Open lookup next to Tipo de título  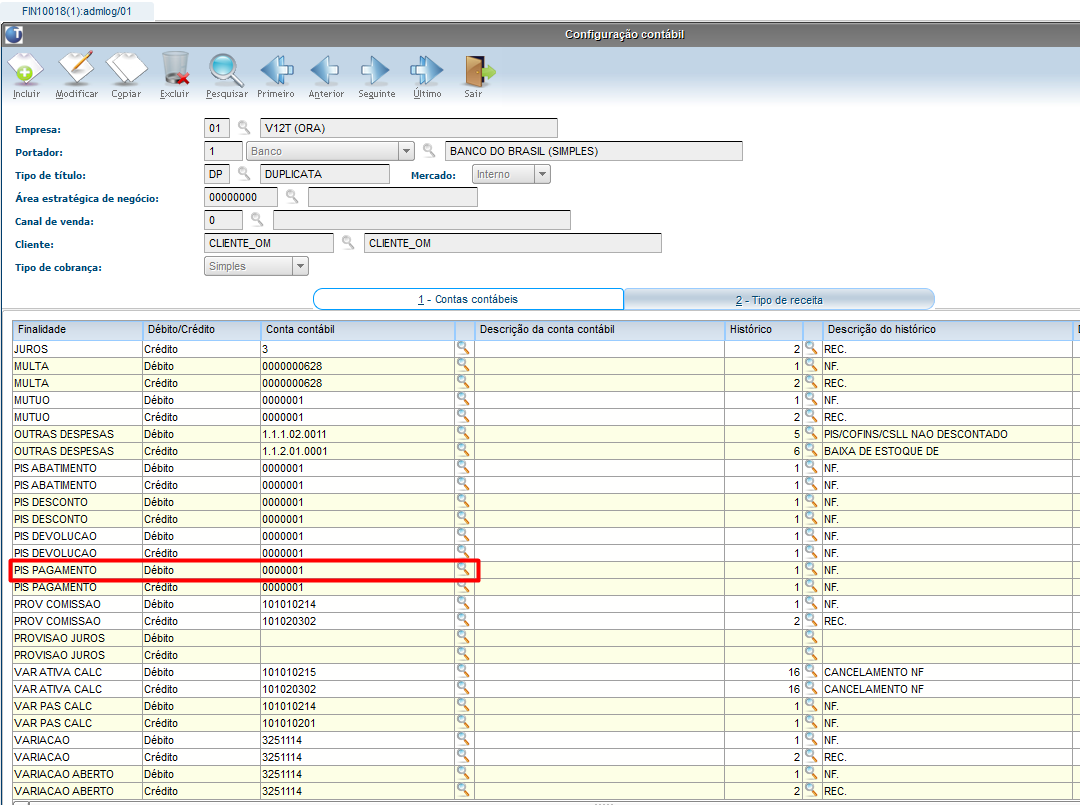click(244, 174)
